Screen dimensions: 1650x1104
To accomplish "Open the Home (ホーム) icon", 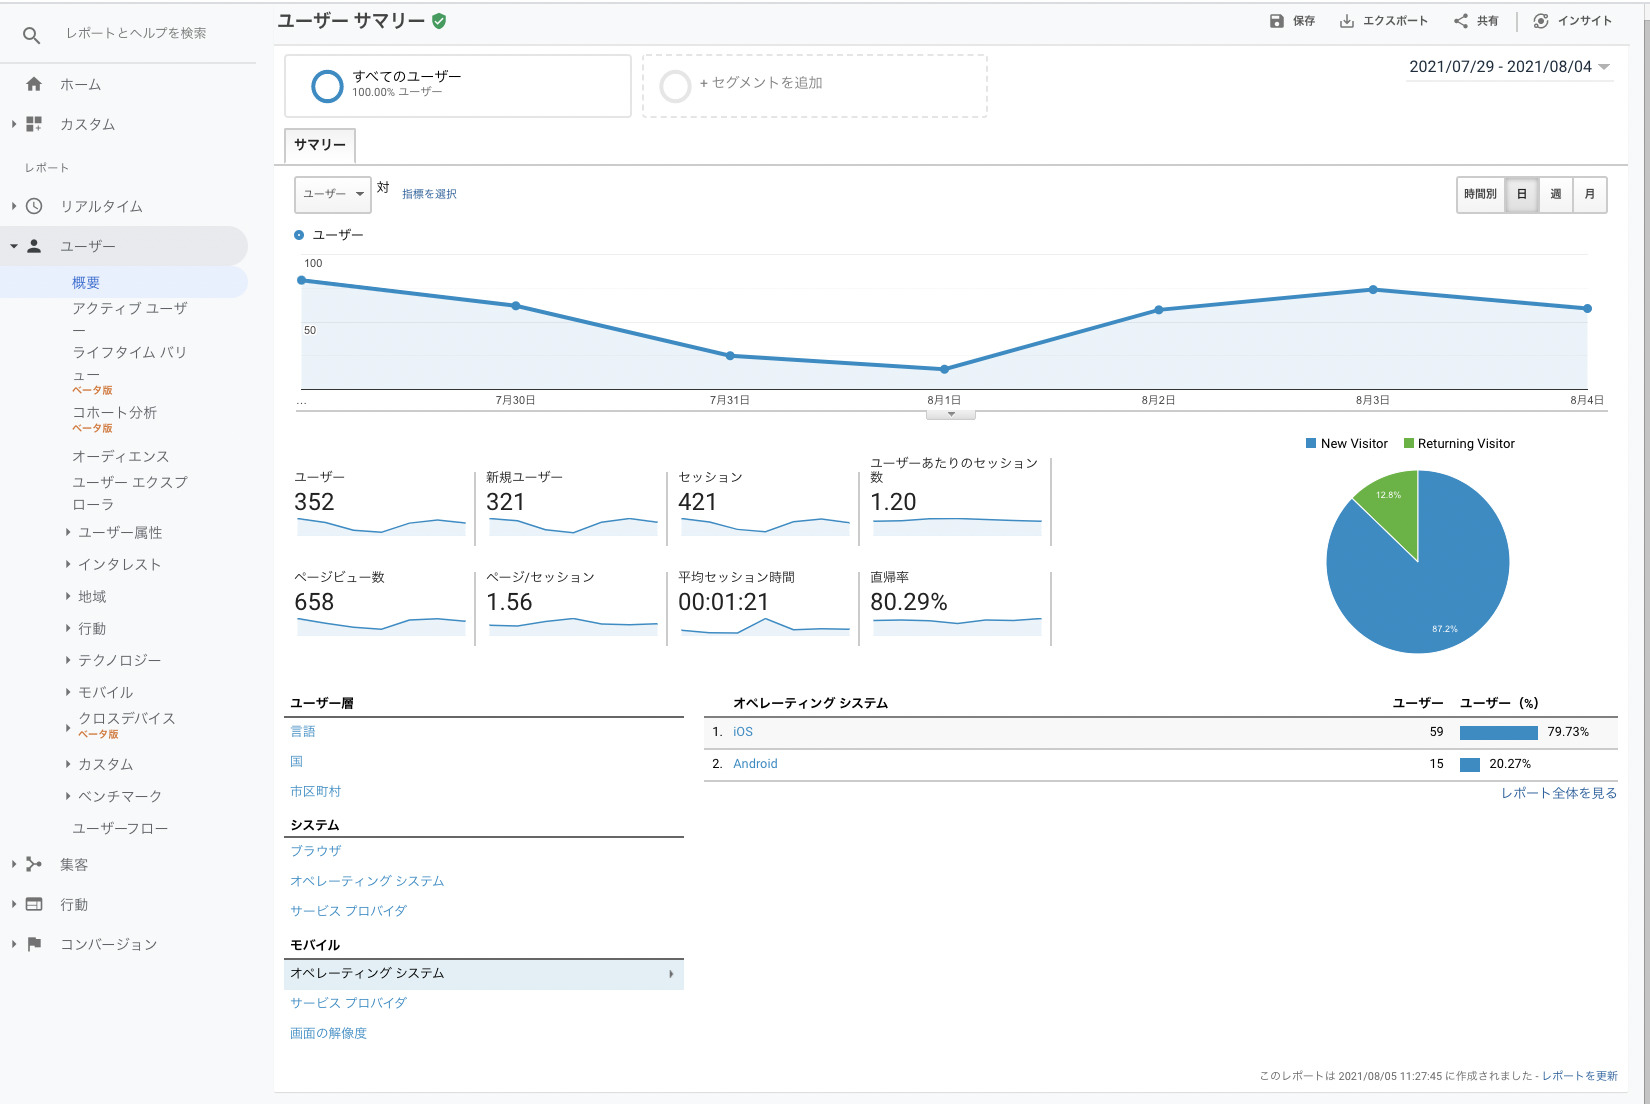I will point(34,84).
